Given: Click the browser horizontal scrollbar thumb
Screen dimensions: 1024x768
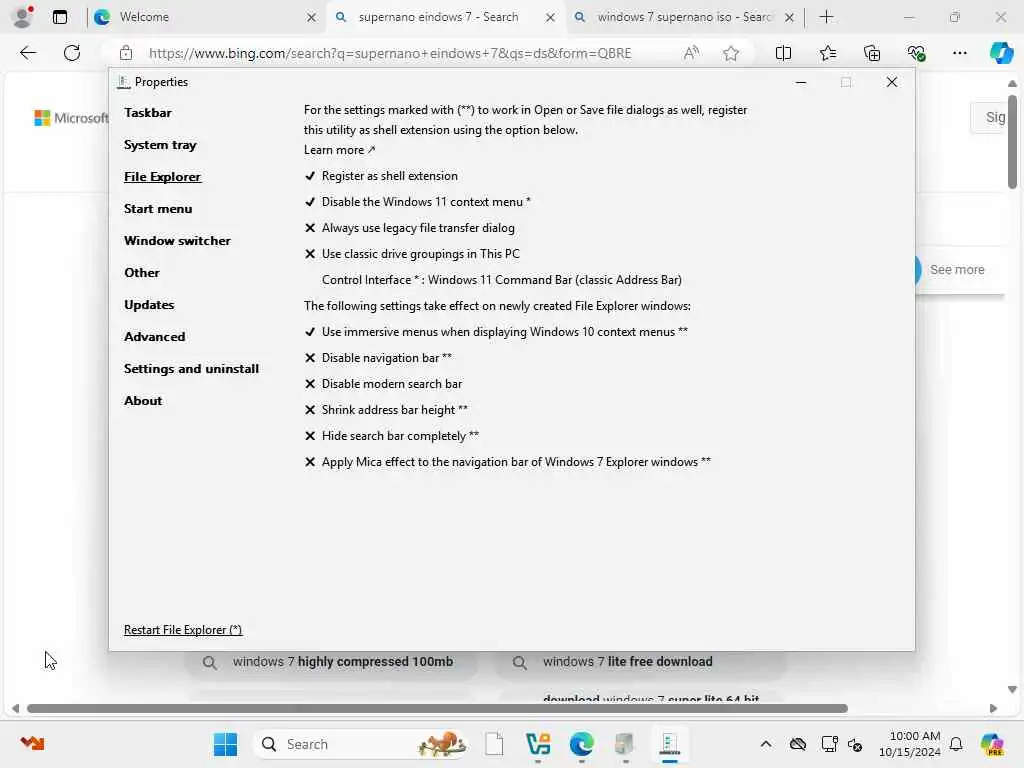Looking at the screenshot, I should click(437, 709).
